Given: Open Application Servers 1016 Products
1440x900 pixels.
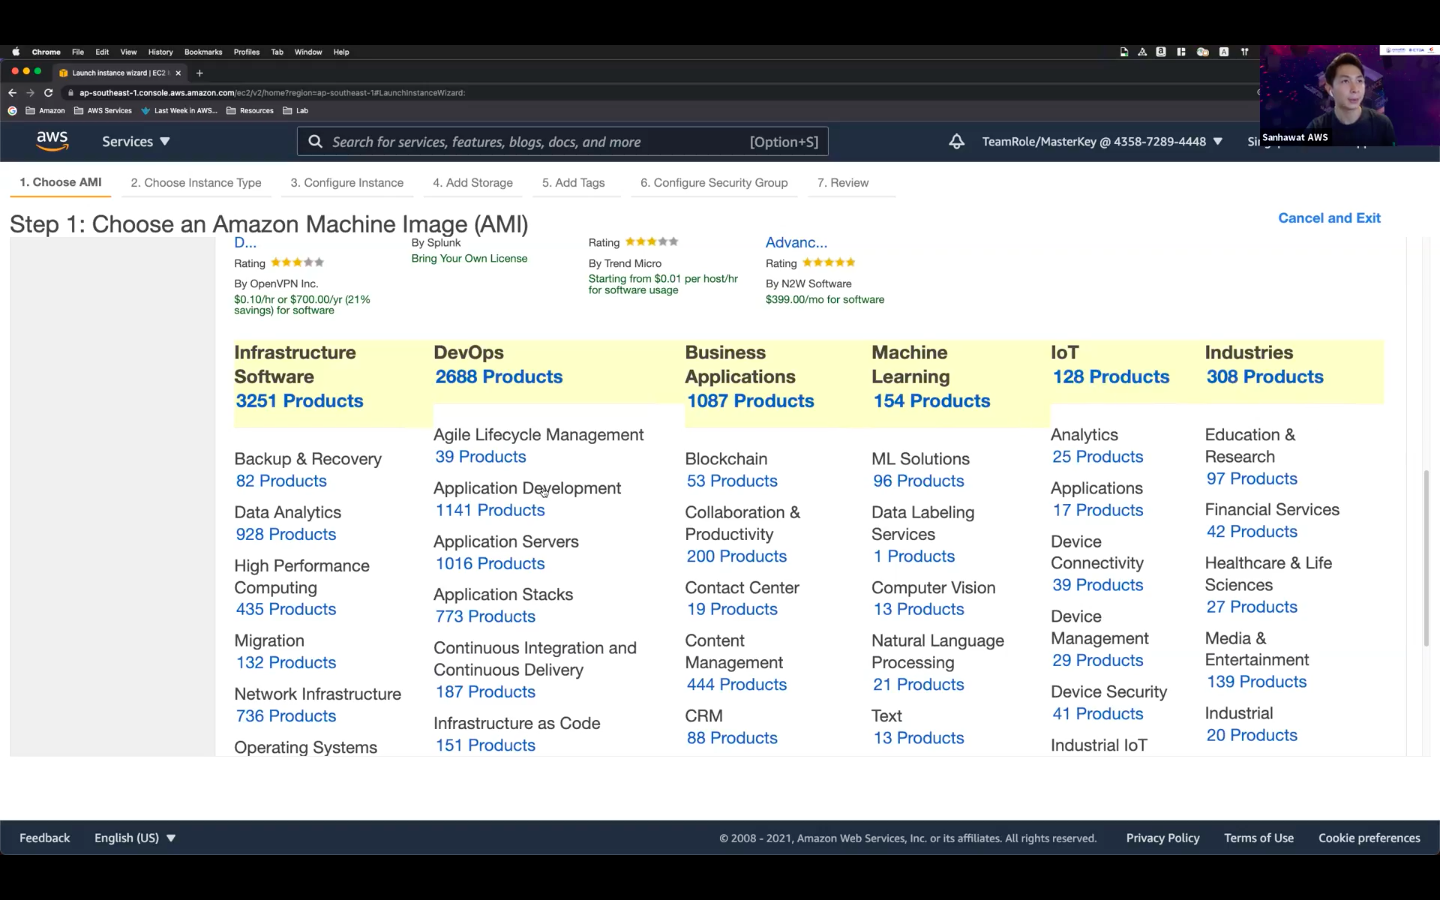Looking at the screenshot, I should tap(490, 563).
